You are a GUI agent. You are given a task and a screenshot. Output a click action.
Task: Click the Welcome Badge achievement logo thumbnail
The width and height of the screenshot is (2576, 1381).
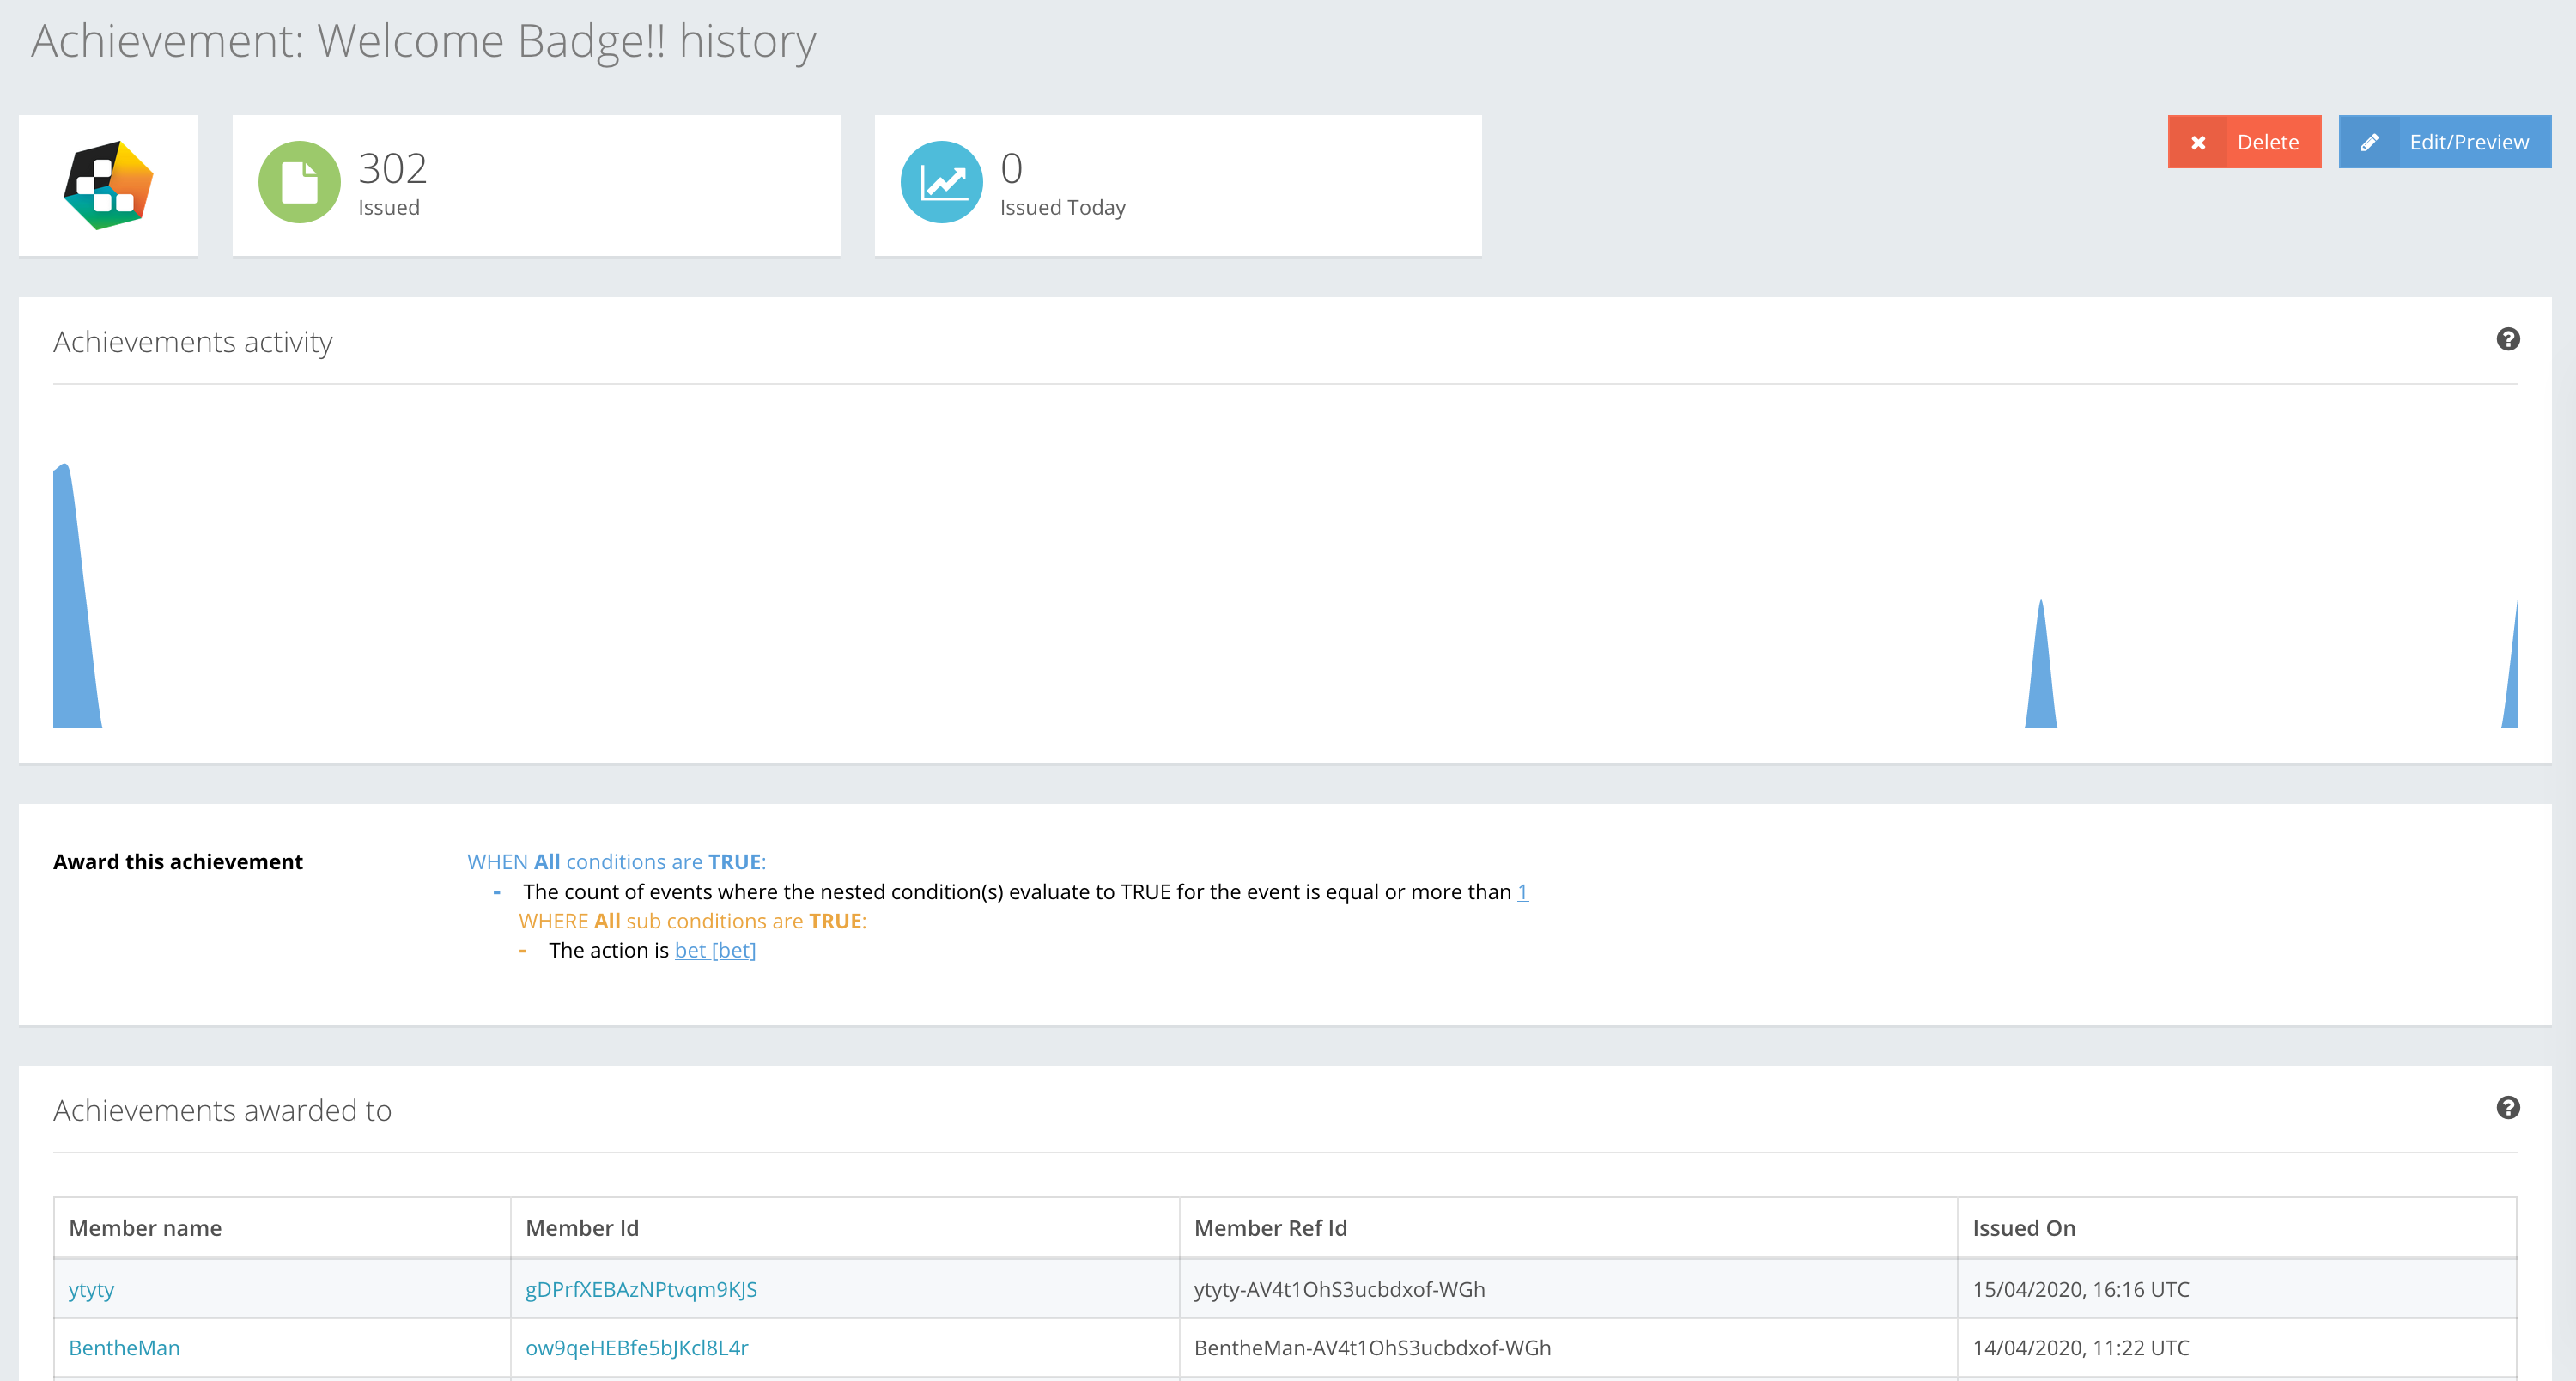click(108, 185)
